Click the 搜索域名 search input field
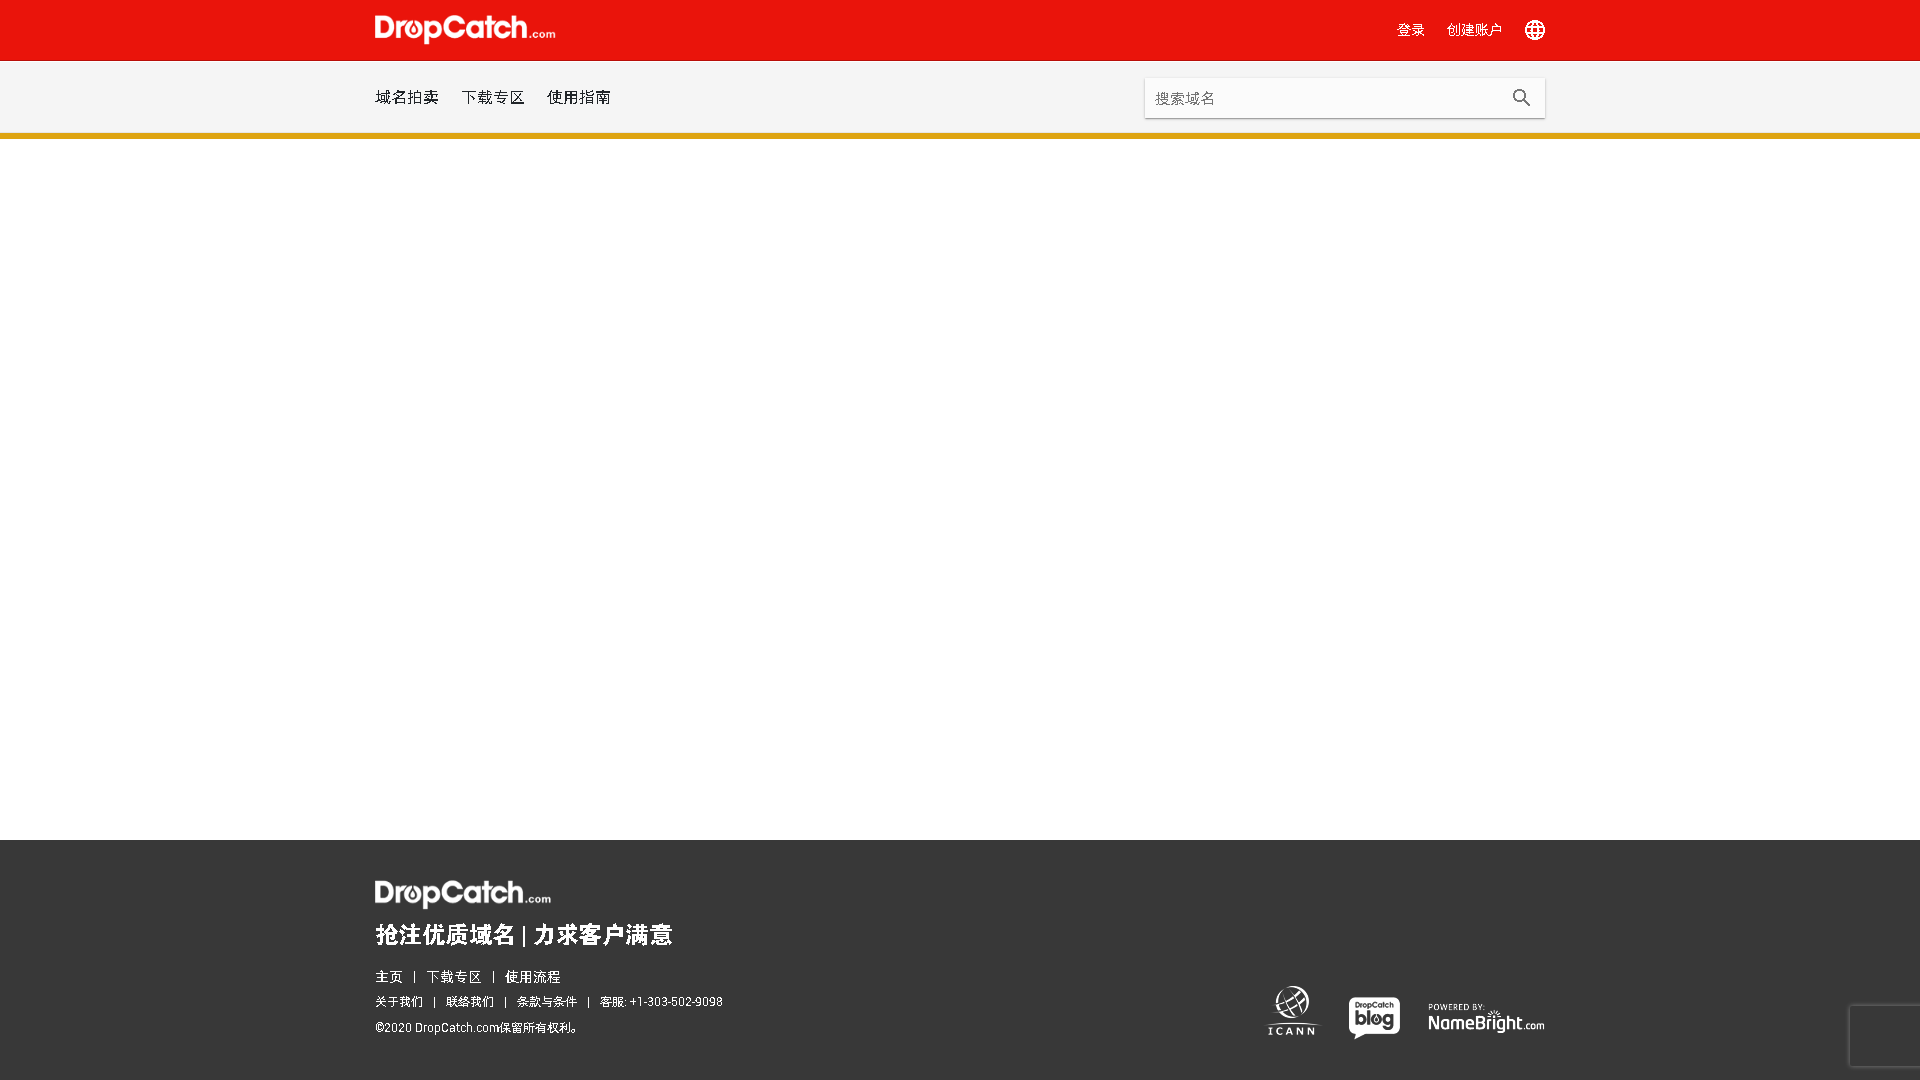 [x=1320, y=97]
